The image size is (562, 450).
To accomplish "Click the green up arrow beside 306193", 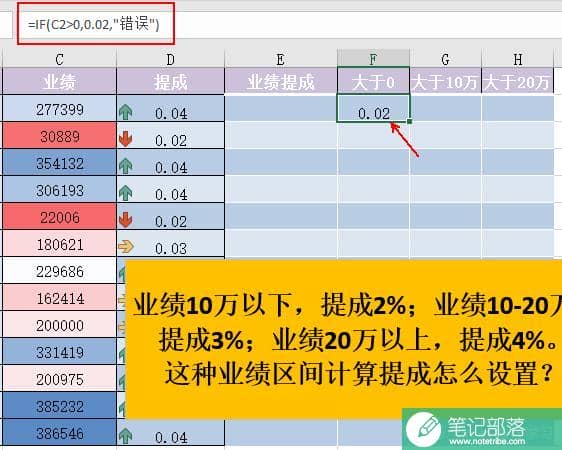I will pos(125,193).
